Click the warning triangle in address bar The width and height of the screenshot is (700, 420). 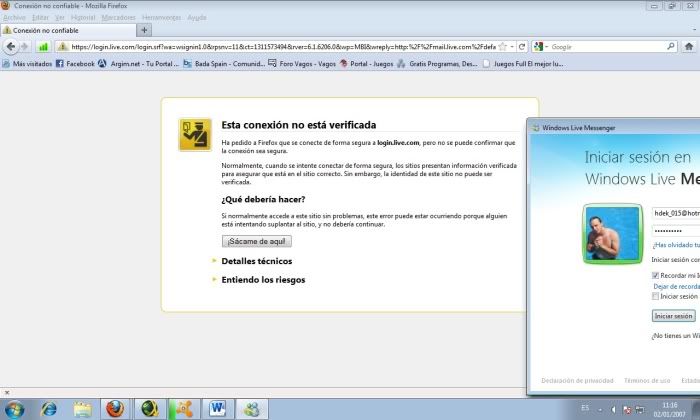[62, 46]
